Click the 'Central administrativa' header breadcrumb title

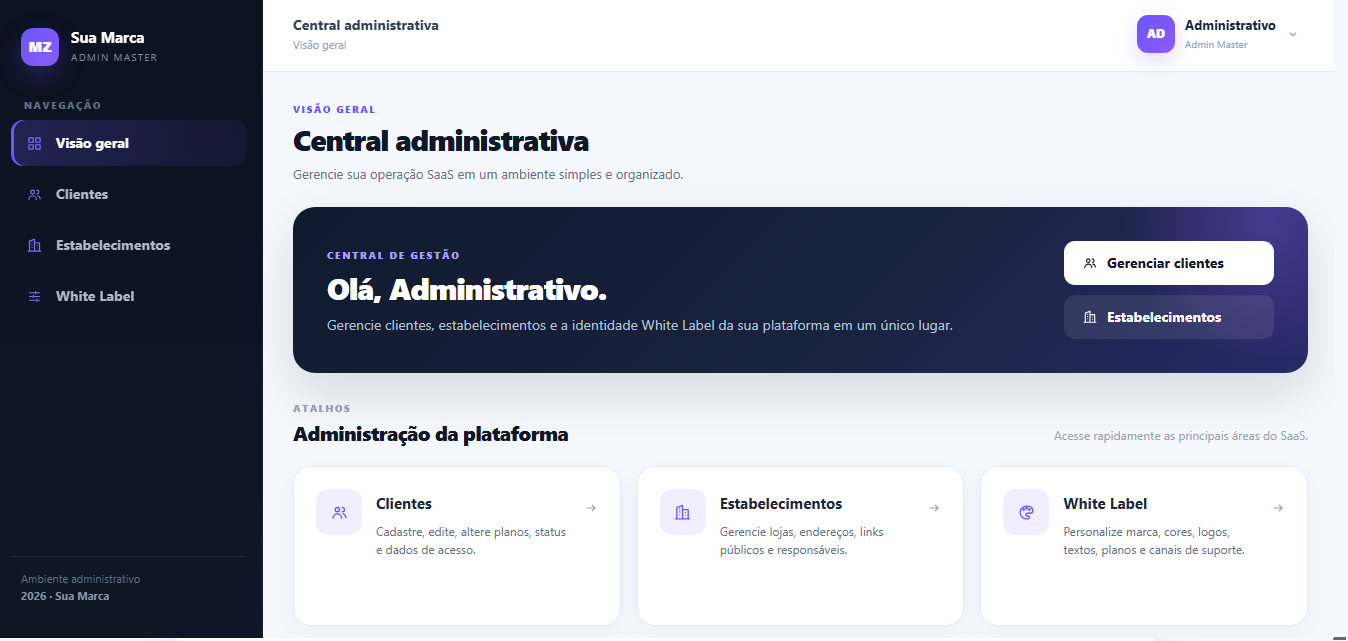tap(366, 25)
